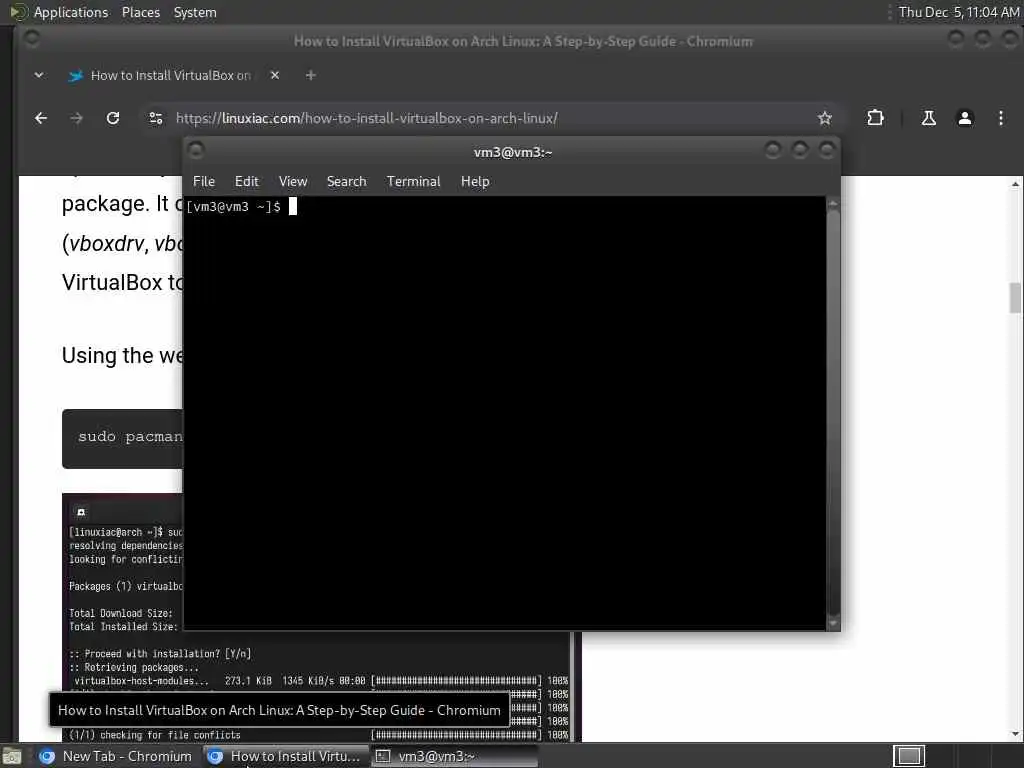Click the workspace switcher in bottom panel
Image resolution: width=1024 pixels, height=768 pixels.
908,756
